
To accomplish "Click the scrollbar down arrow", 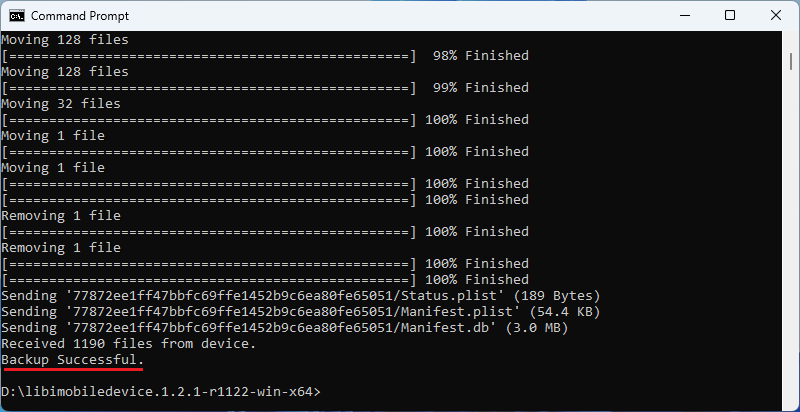I will (x=791, y=403).
